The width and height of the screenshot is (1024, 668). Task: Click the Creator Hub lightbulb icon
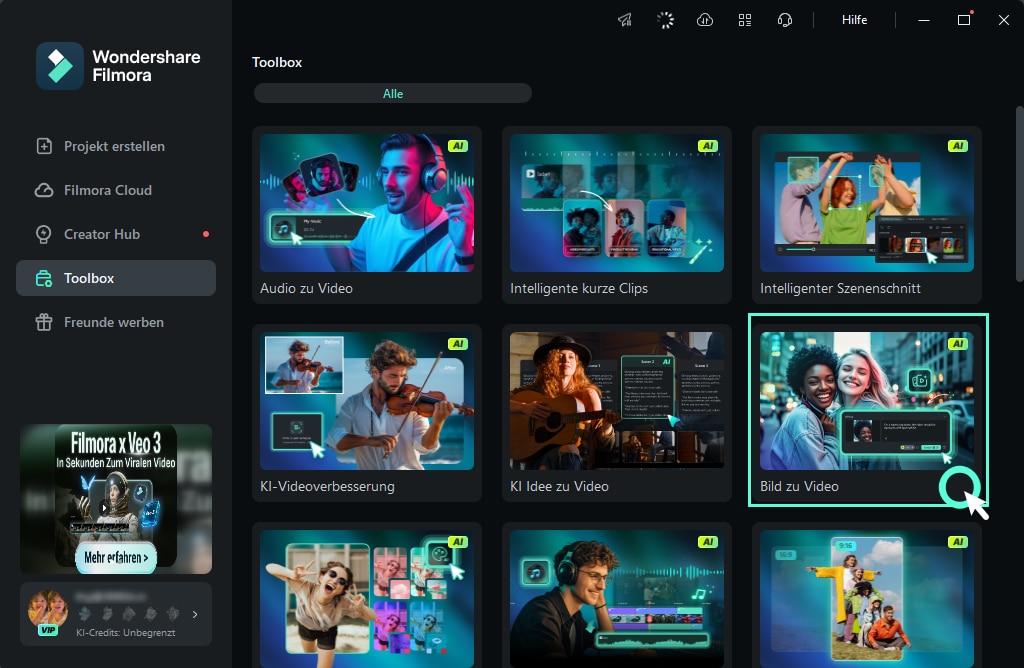[x=44, y=234]
